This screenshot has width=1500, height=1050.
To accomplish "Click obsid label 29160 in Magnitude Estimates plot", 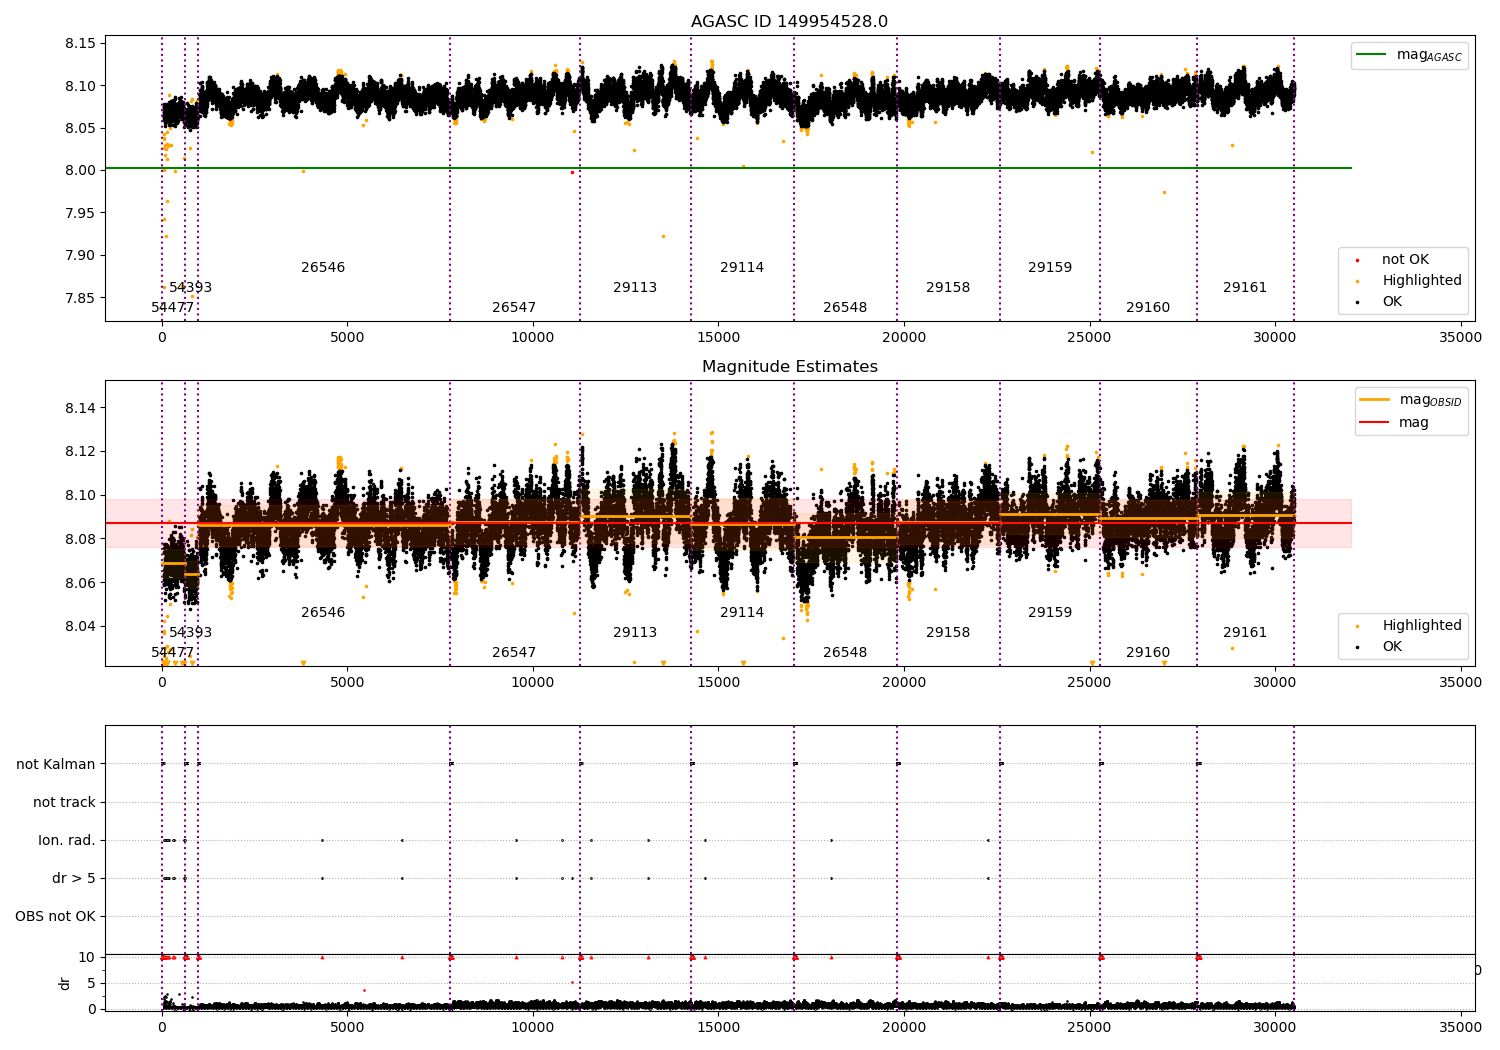I will click(x=1148, y=653).
